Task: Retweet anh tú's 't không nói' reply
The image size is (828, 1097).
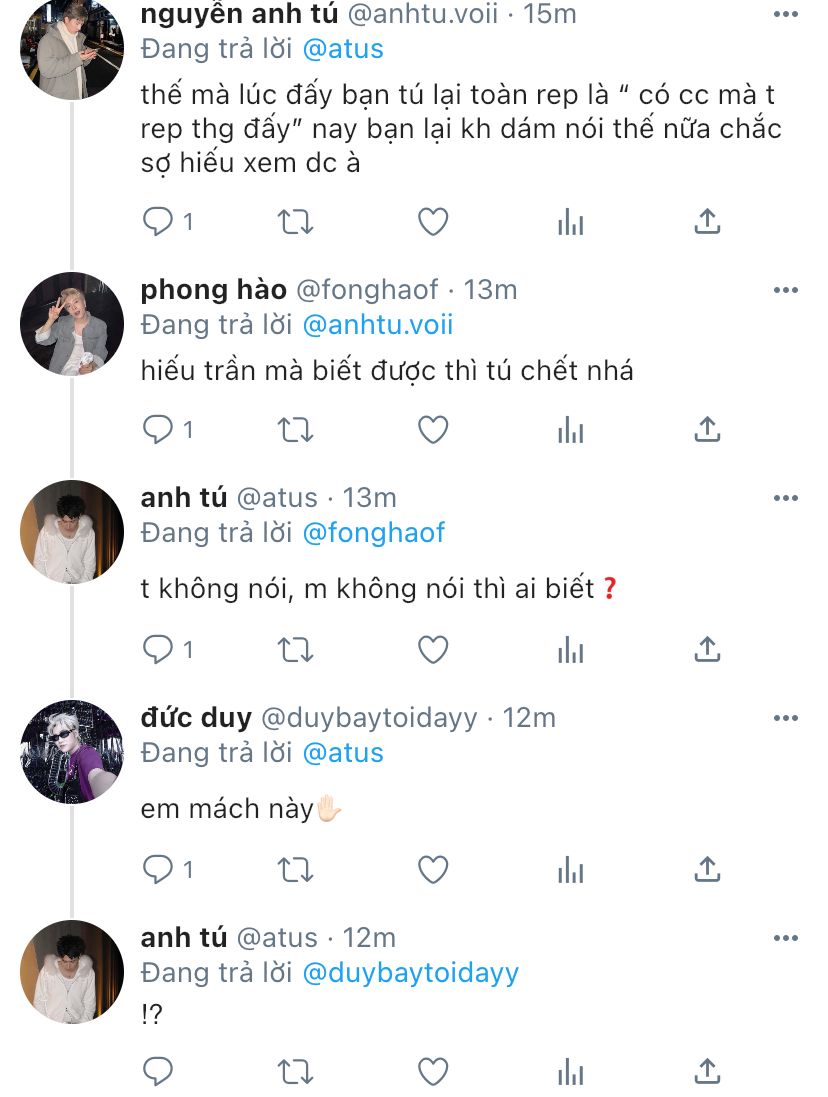Action: (x=295, y=650)
